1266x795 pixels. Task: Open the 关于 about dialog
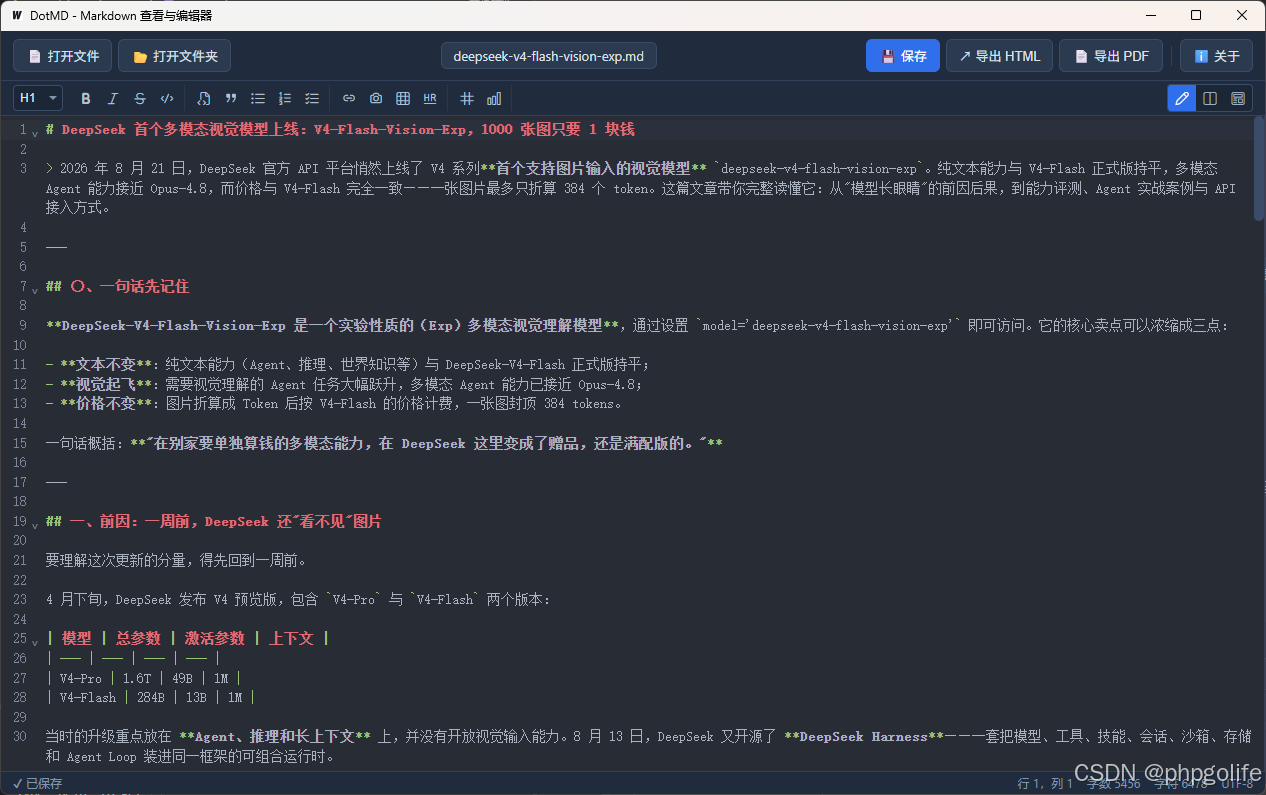[x=1216, y=56]
